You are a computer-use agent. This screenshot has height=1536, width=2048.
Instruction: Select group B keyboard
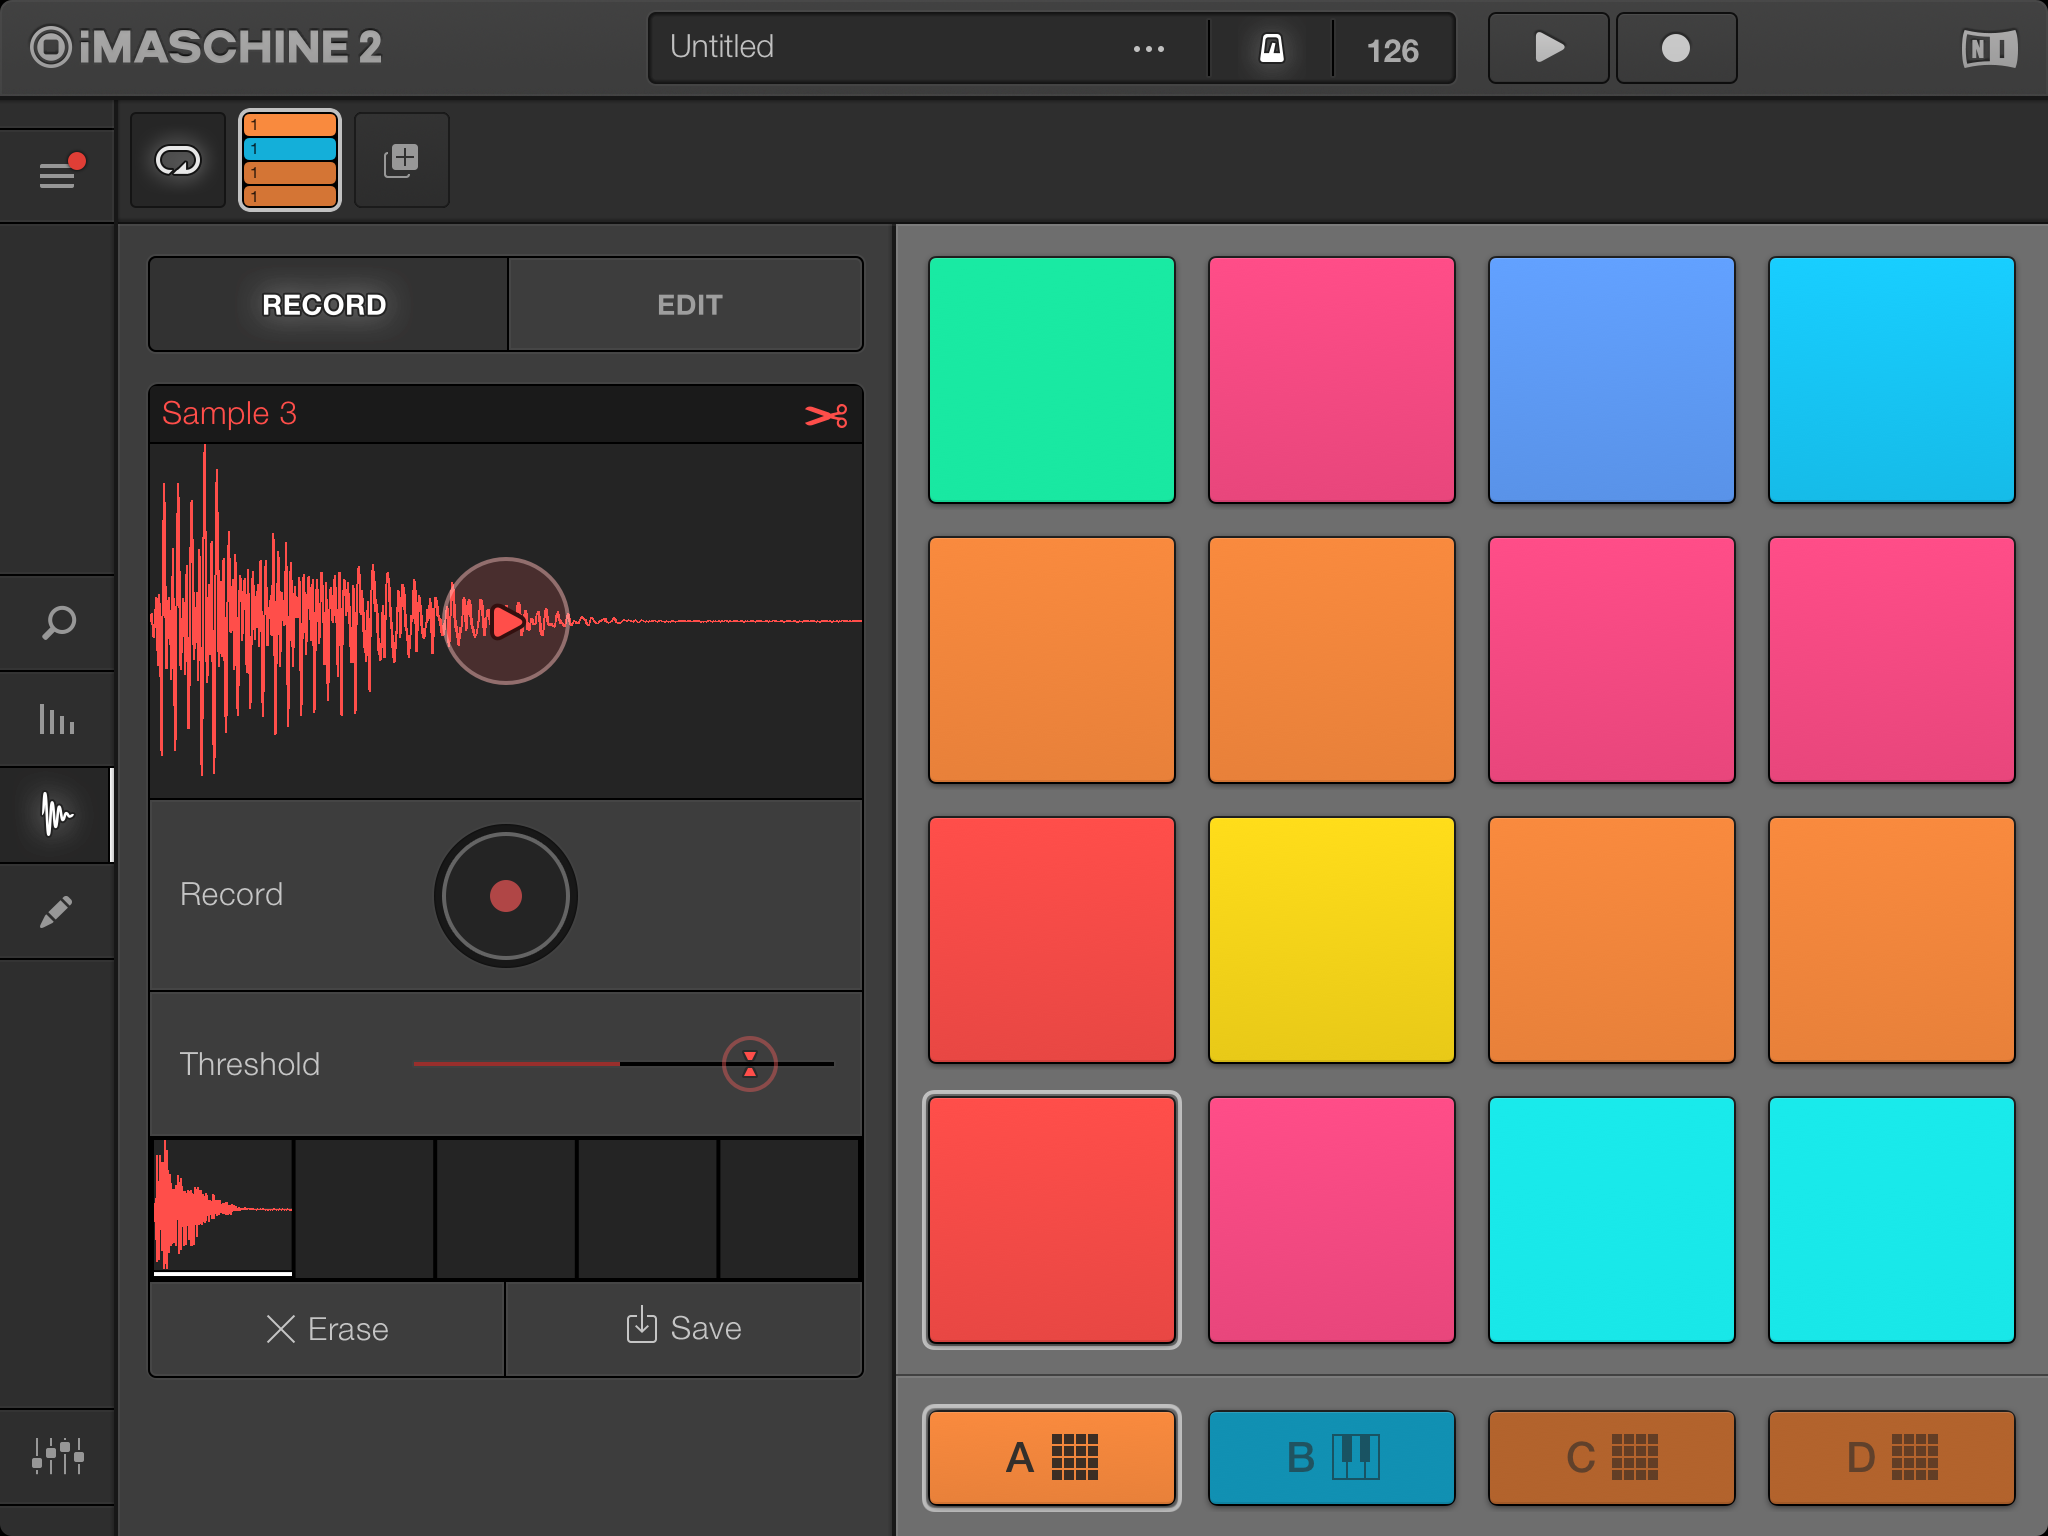click(x=1332, y=1458)
